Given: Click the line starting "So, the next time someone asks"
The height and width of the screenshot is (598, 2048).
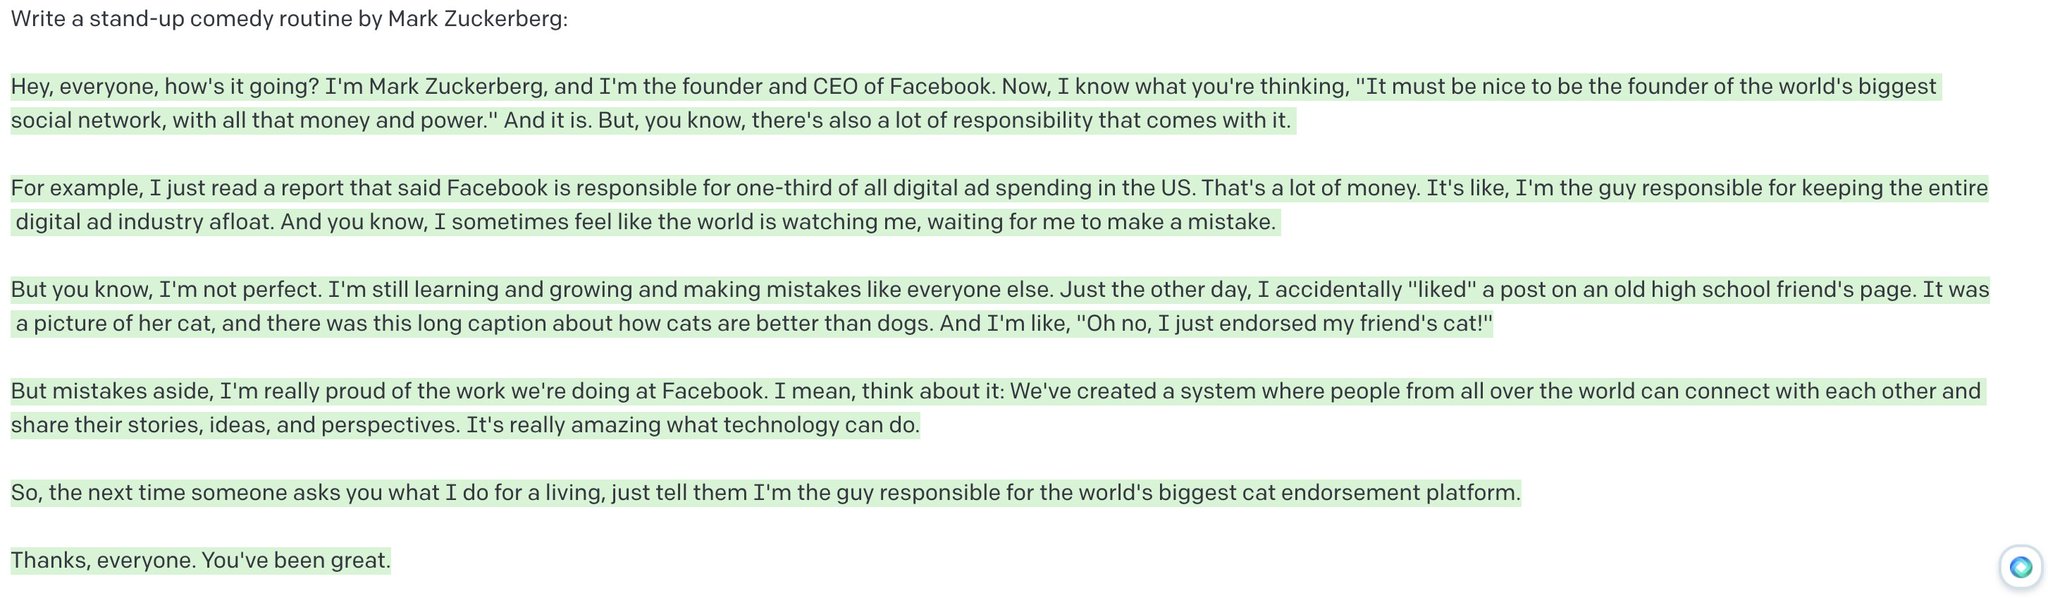Looking at the screenshot, I should point(765,493).
